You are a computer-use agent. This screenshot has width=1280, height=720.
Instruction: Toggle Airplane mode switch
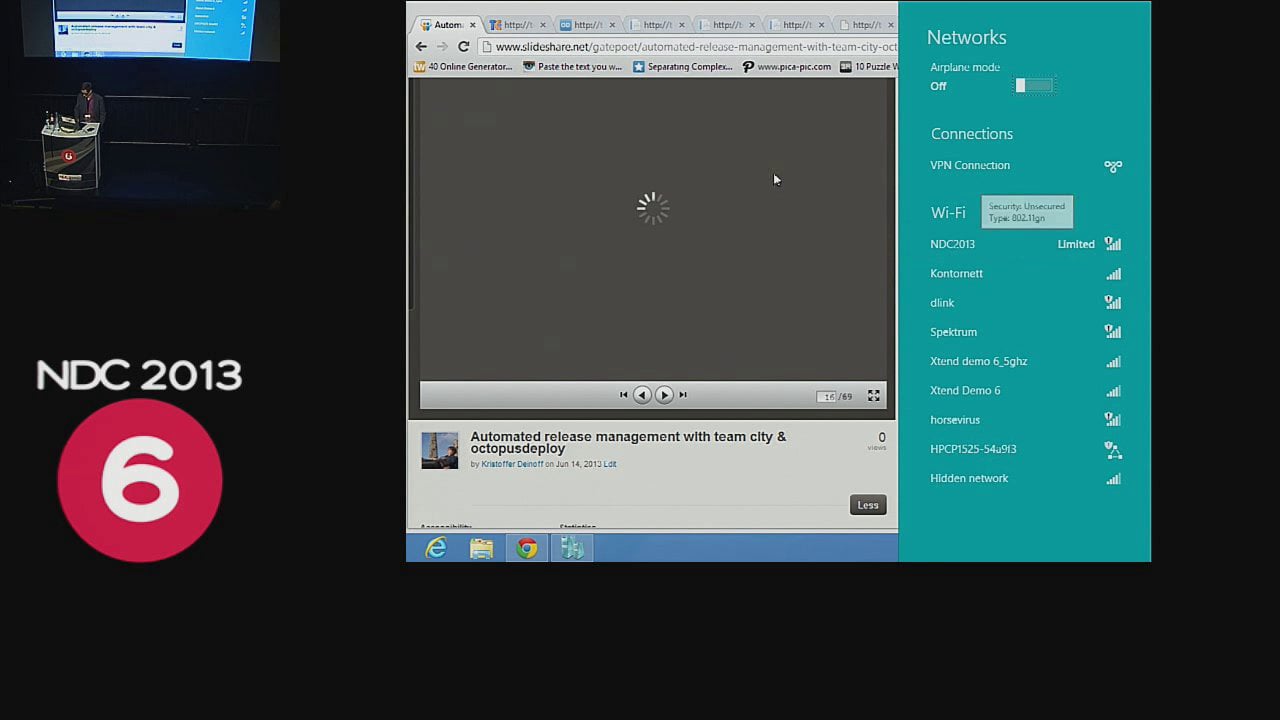[x=1034, y=86]
